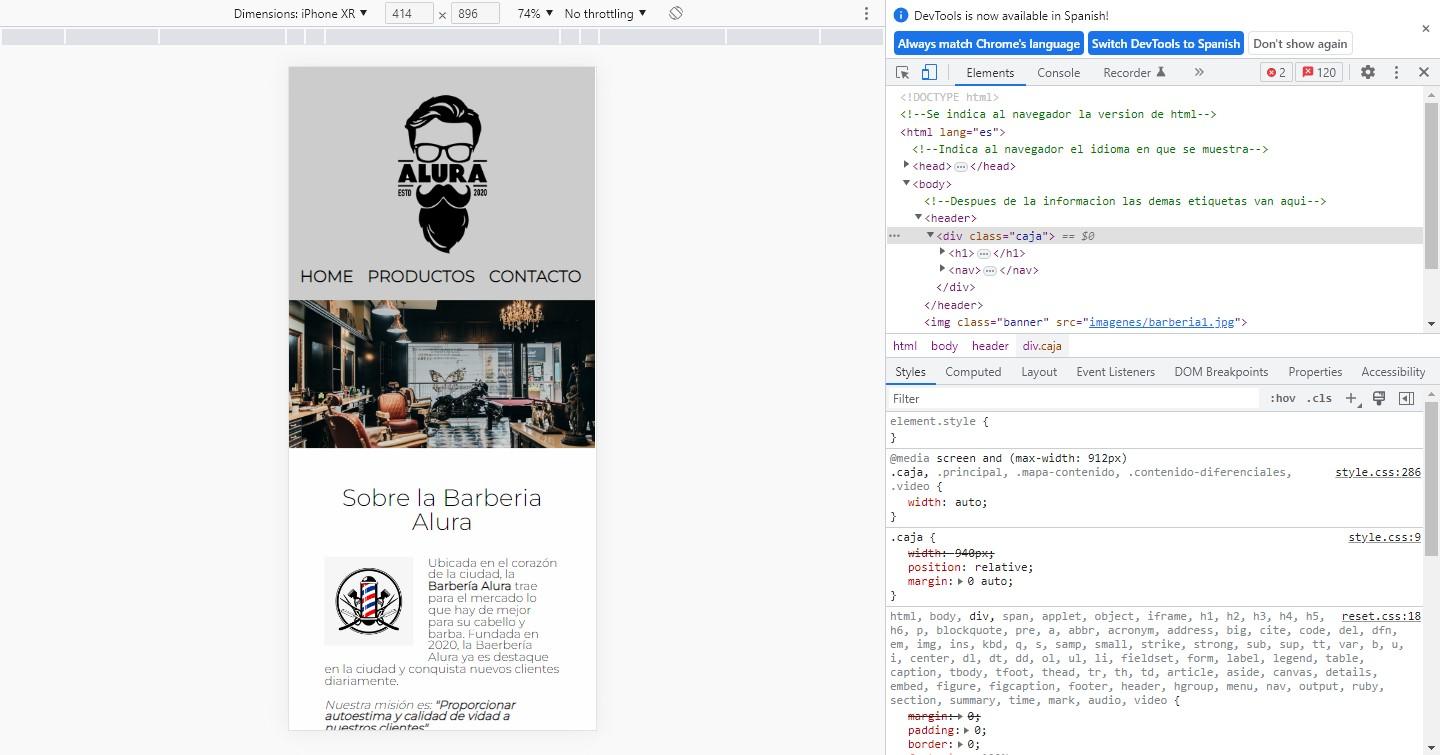Click the barbershop banner photo
The height and width of the screenshot is (755, 1440).
pos(442,374)
